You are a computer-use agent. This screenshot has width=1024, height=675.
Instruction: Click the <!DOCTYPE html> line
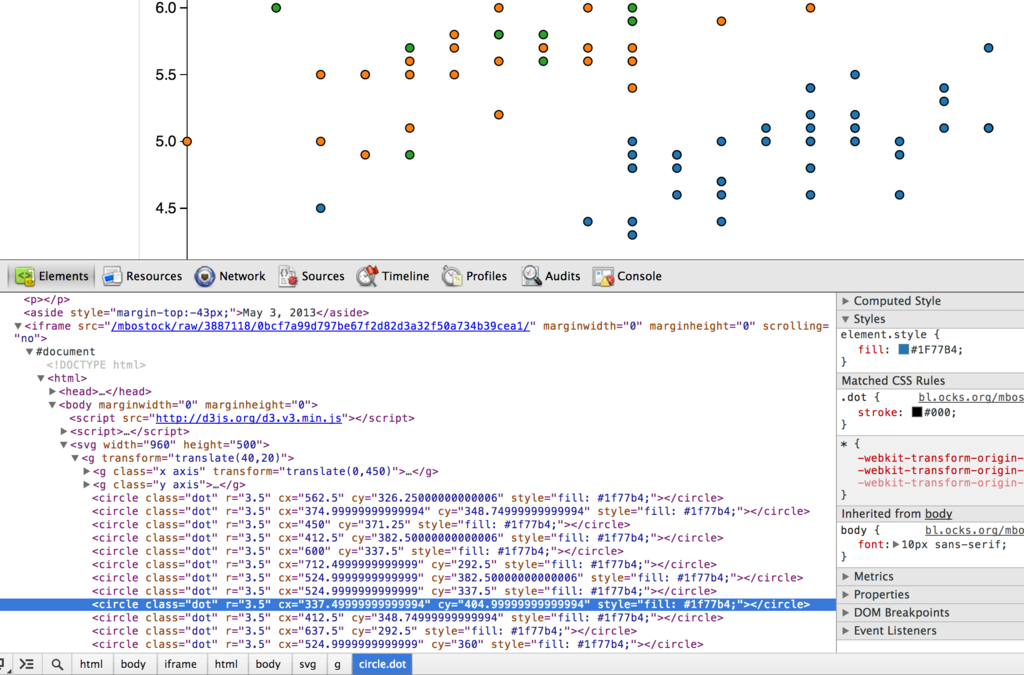click(x=96, y=365)
